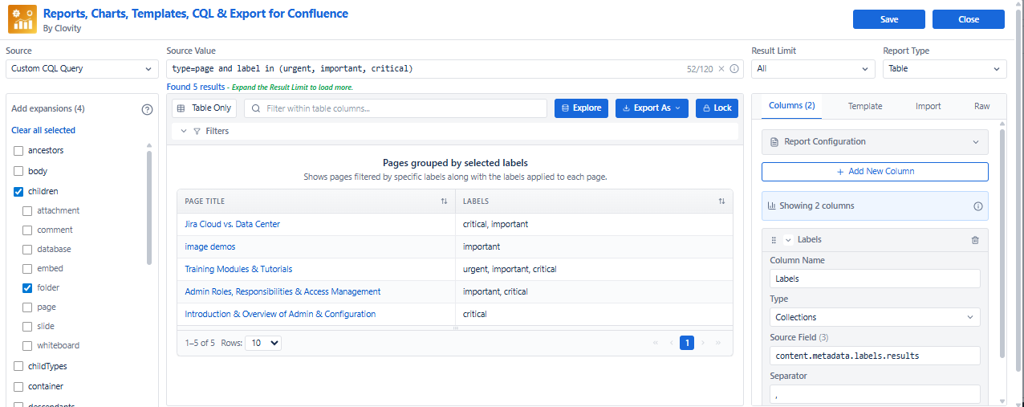The height and width of the screenshot is (407, 1024).
Task: Delete the Labels column with the trash icon
Action: pos(975,240)
